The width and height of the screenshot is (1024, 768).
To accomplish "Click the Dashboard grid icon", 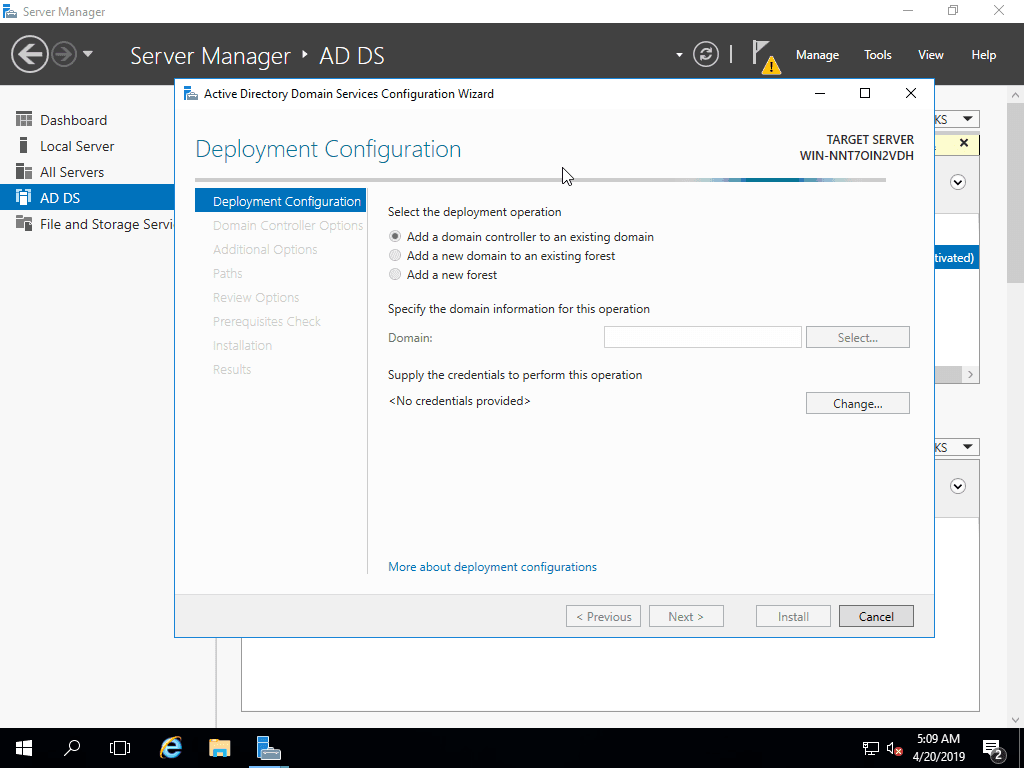I will tap(24, 120).
